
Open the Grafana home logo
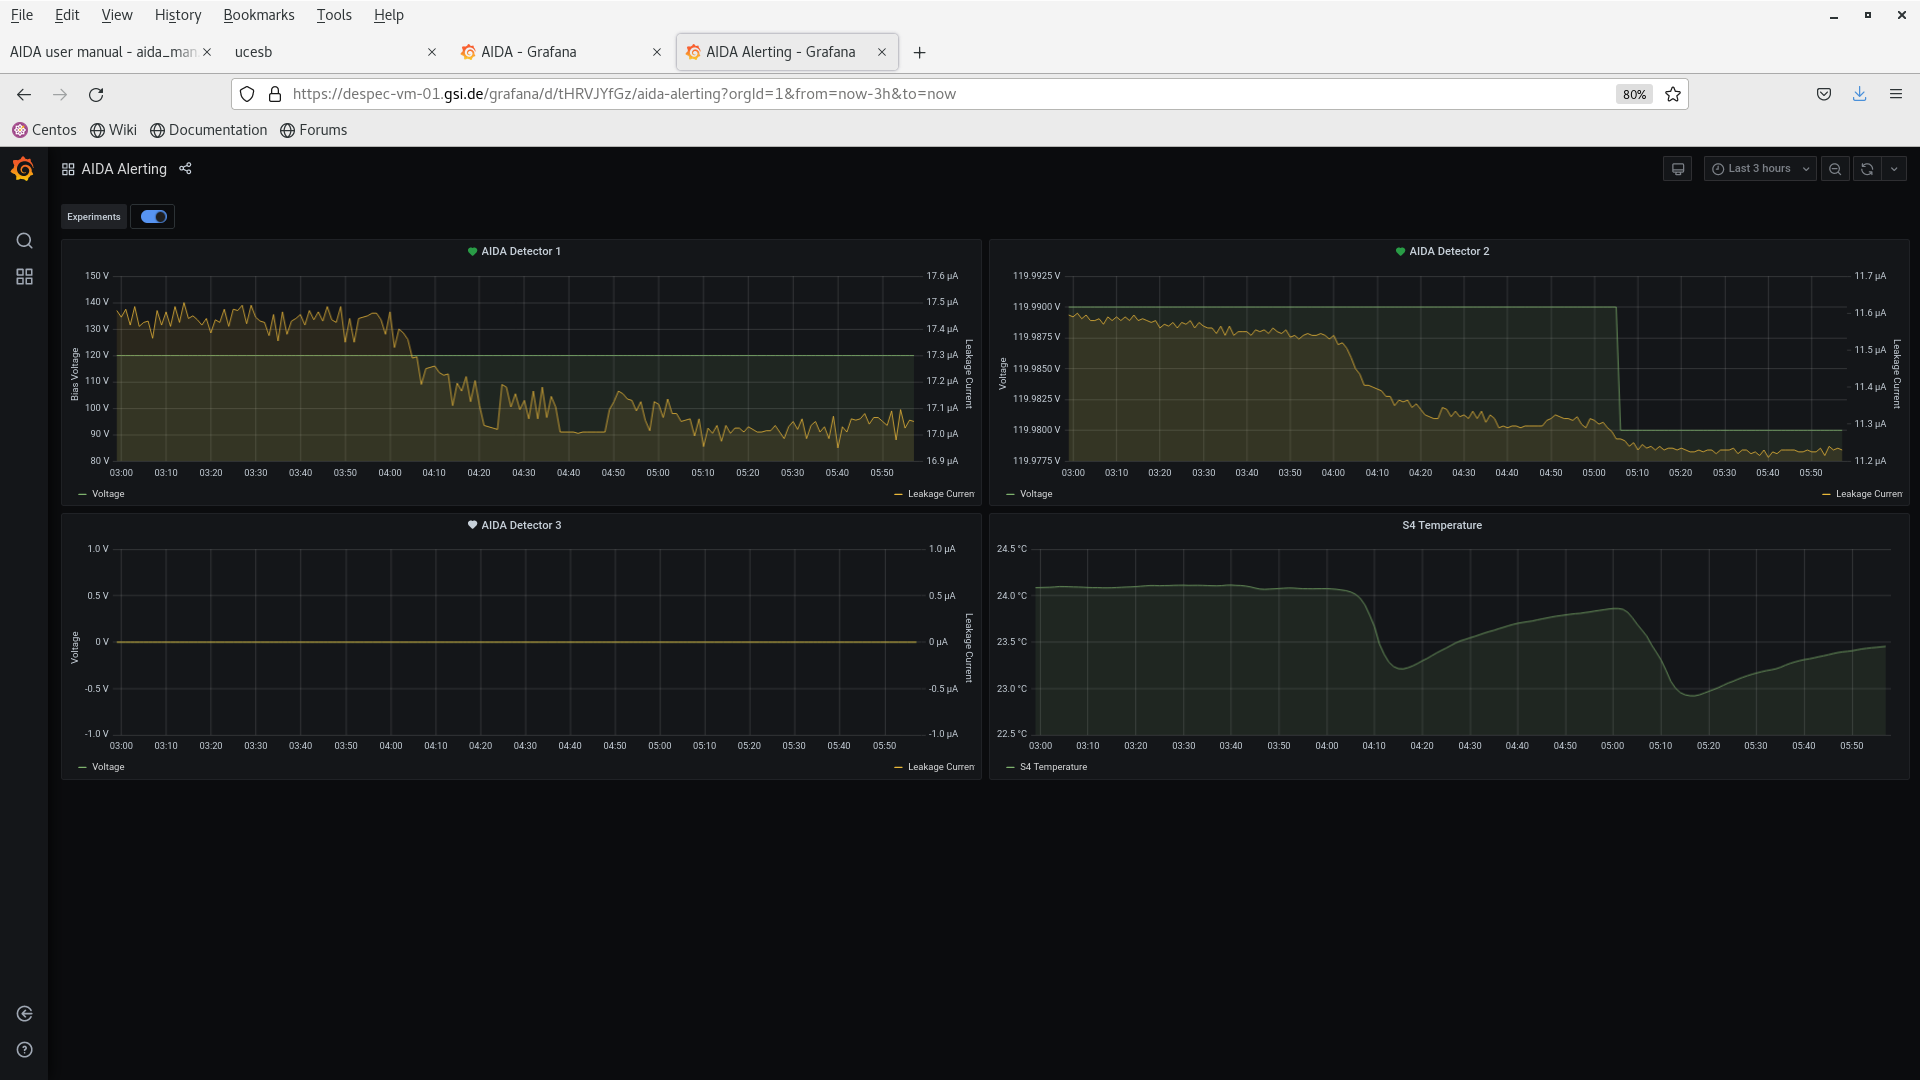(x=23, y=169)
